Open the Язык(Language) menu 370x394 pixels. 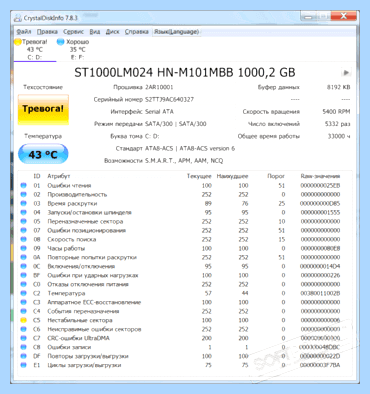176,32
